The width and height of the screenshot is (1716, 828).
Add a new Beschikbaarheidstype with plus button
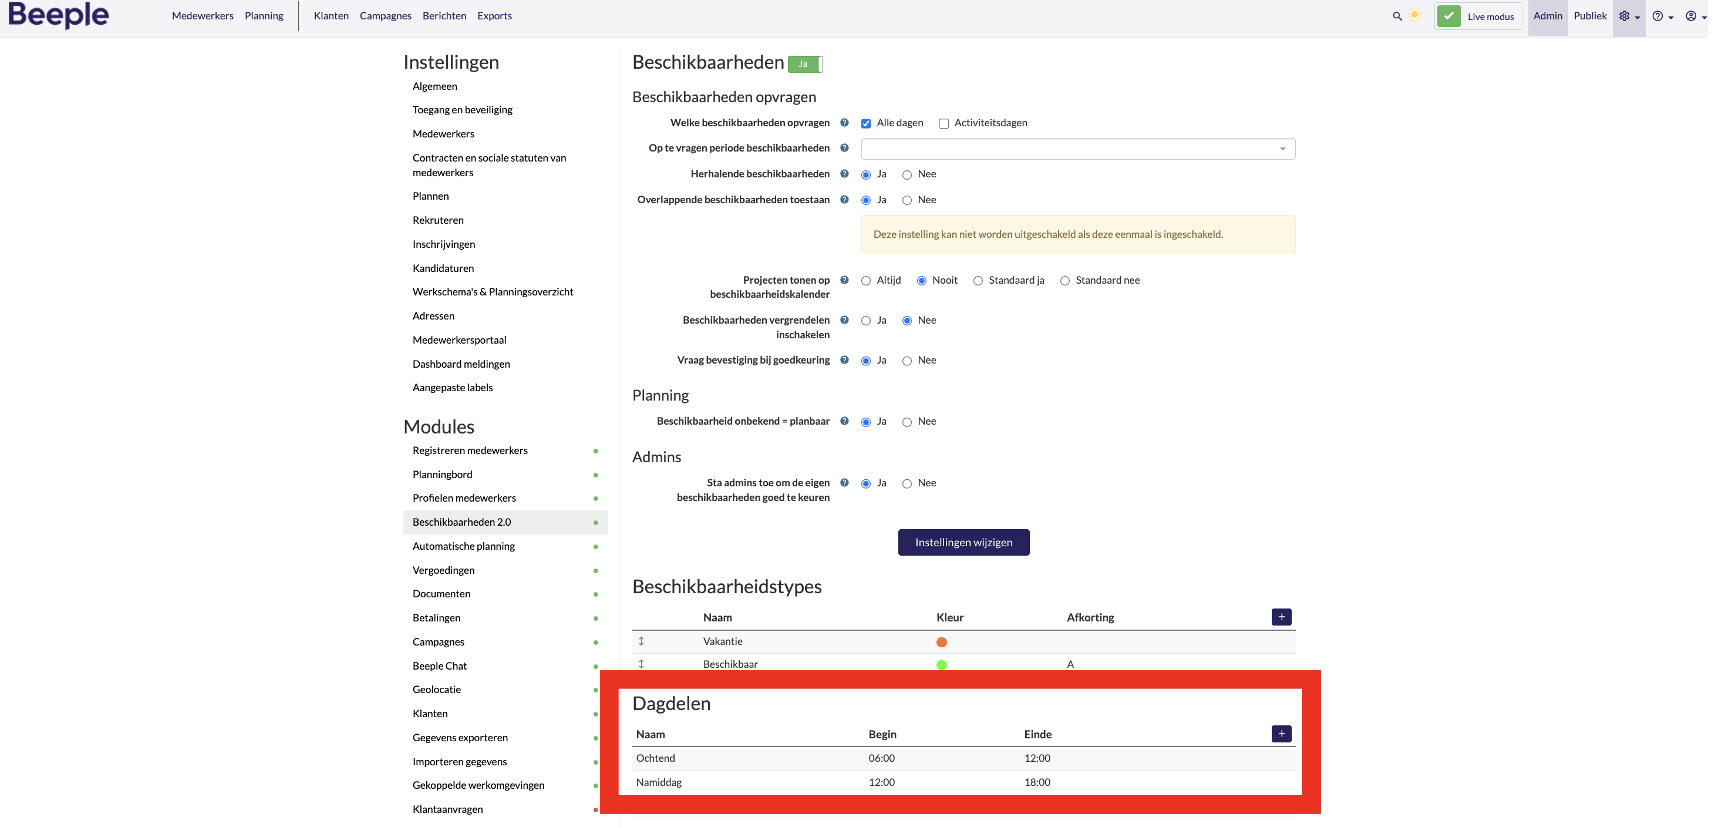click(x=1281, y=617)
